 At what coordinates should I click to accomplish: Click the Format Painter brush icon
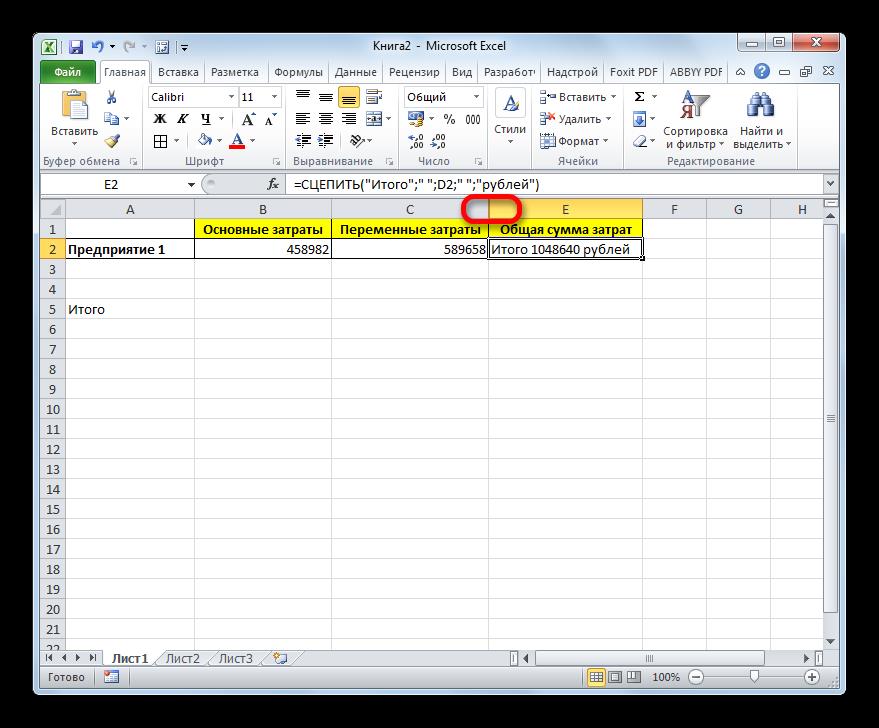pos(111,141)
